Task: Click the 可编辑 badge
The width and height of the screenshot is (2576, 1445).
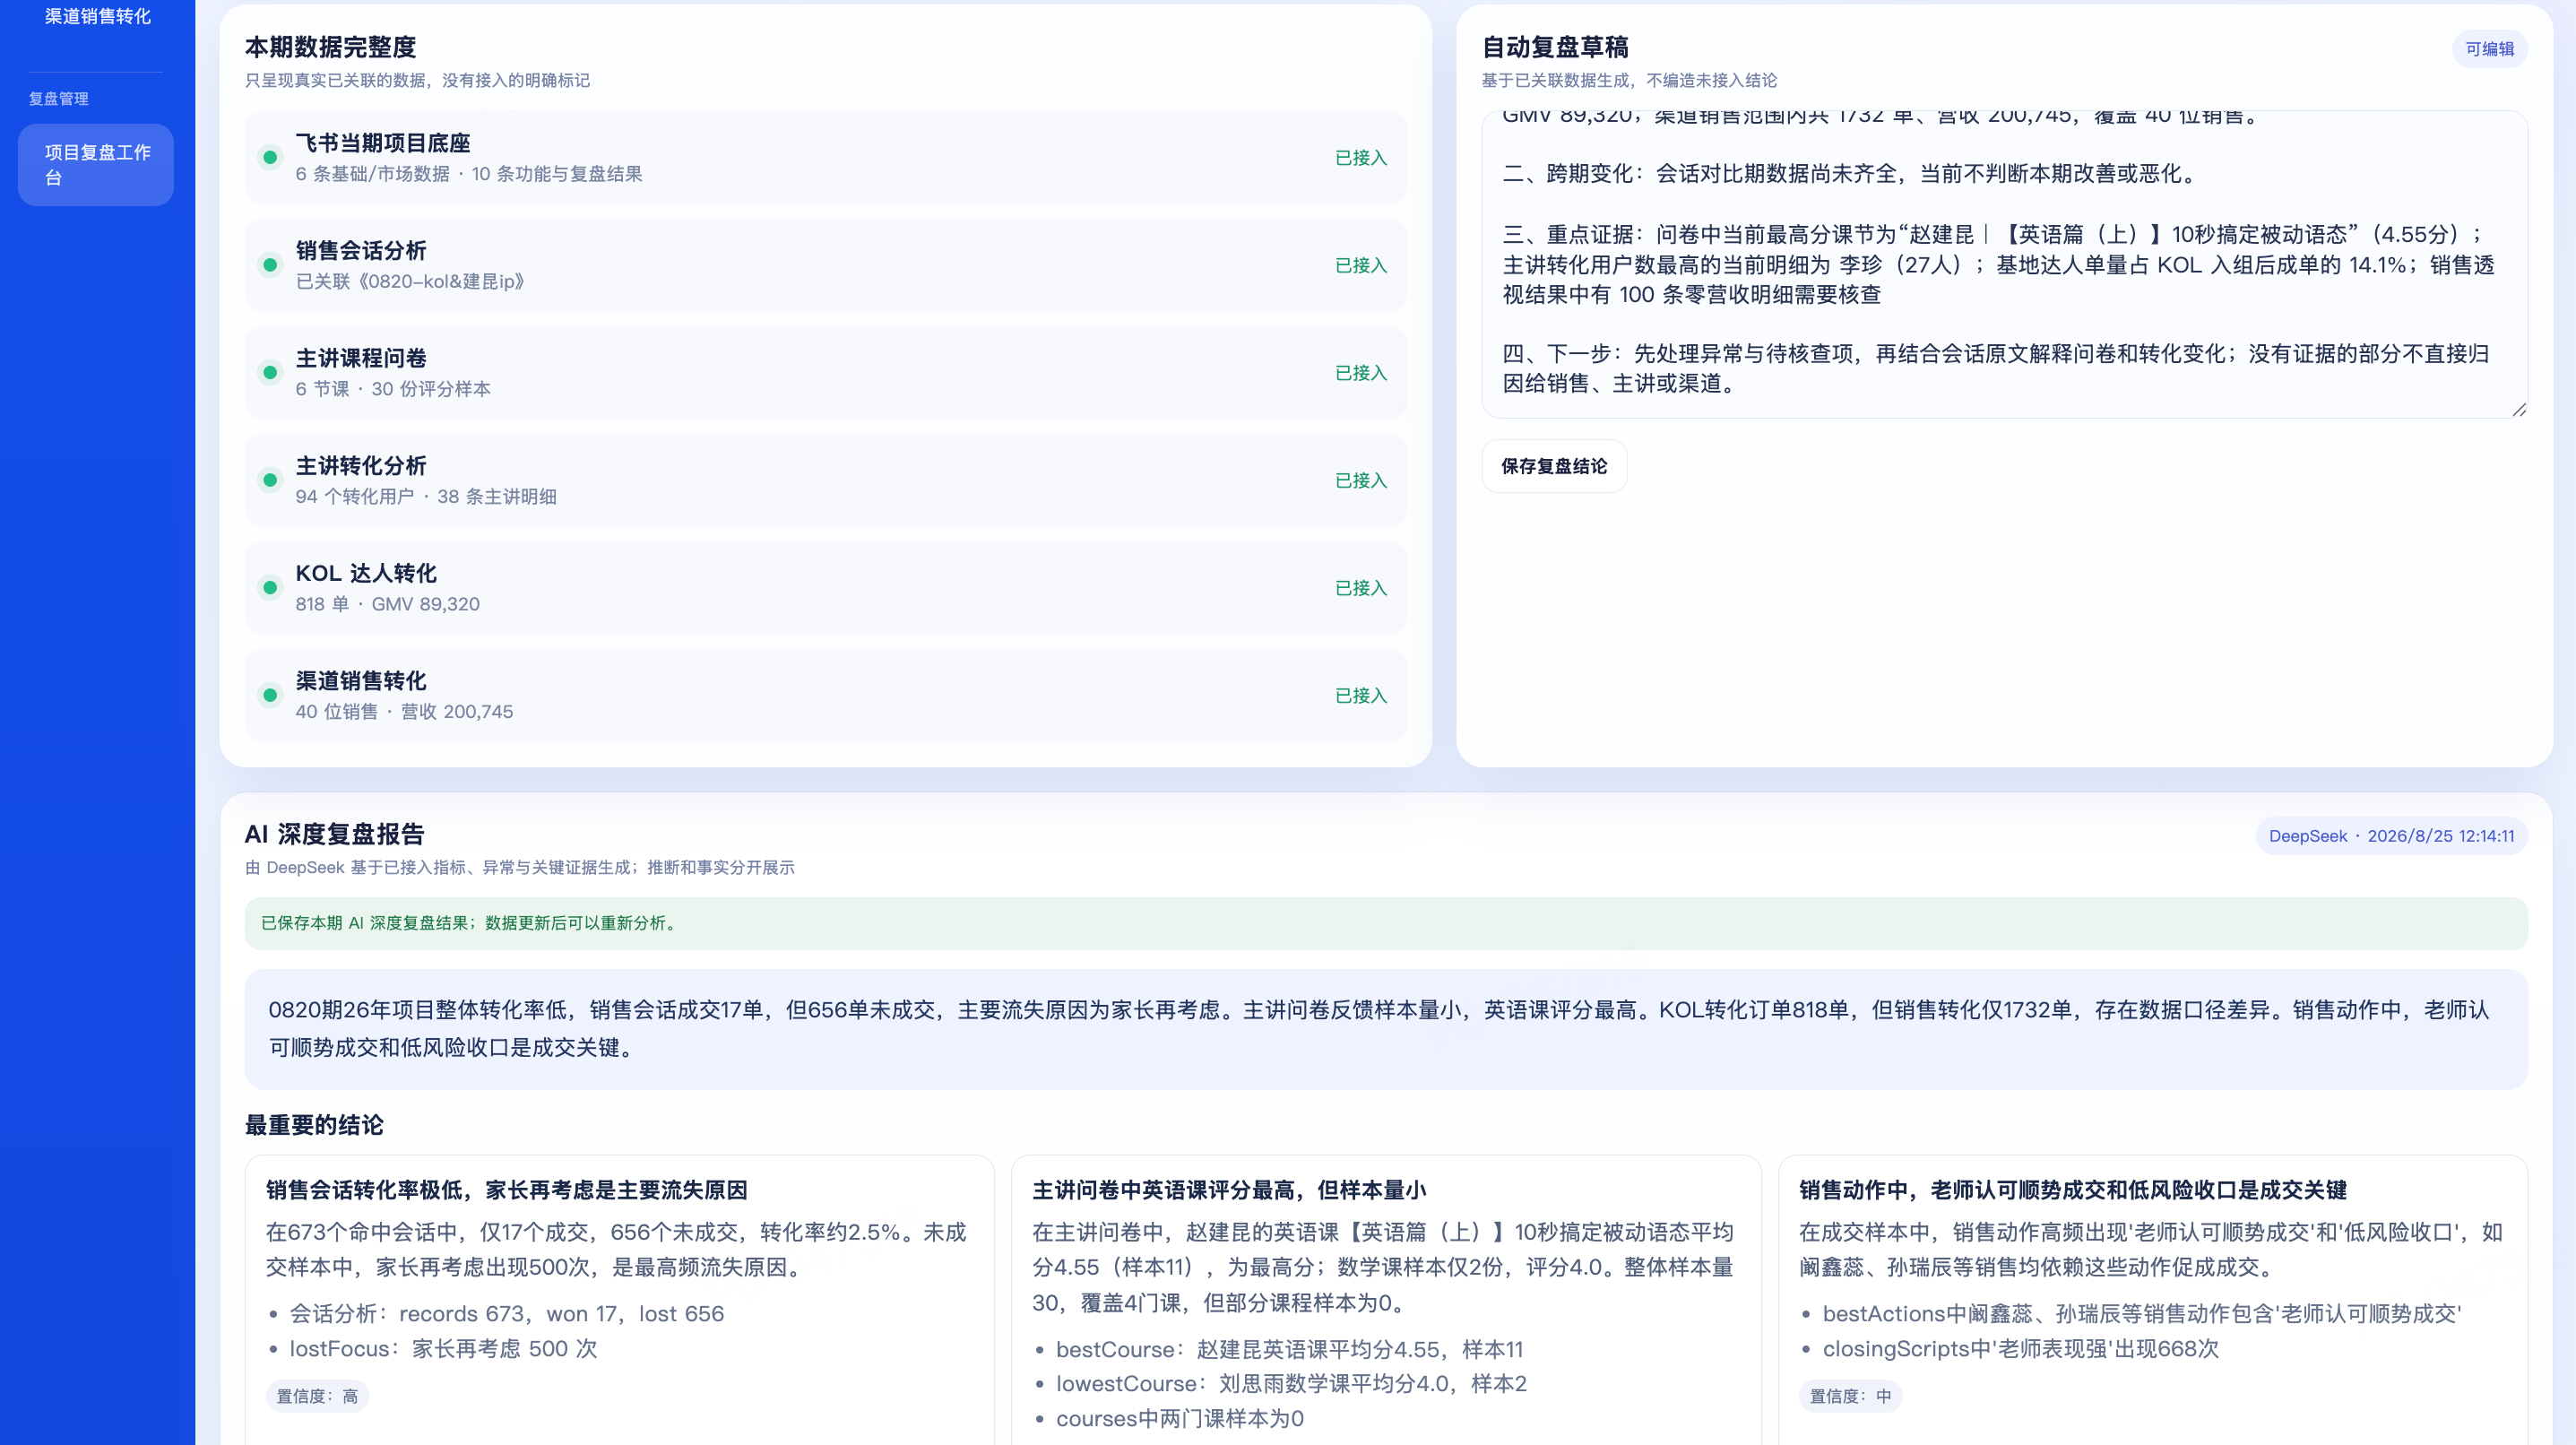Action: pyautogui.click(x=2489, y=49)
